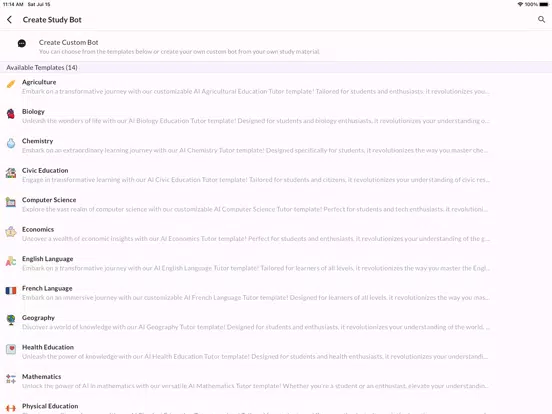Tap the 11:14 AM clock in status bar
Image resolution: width=552 pixels, height=414 pixels.
coord(13,4)
